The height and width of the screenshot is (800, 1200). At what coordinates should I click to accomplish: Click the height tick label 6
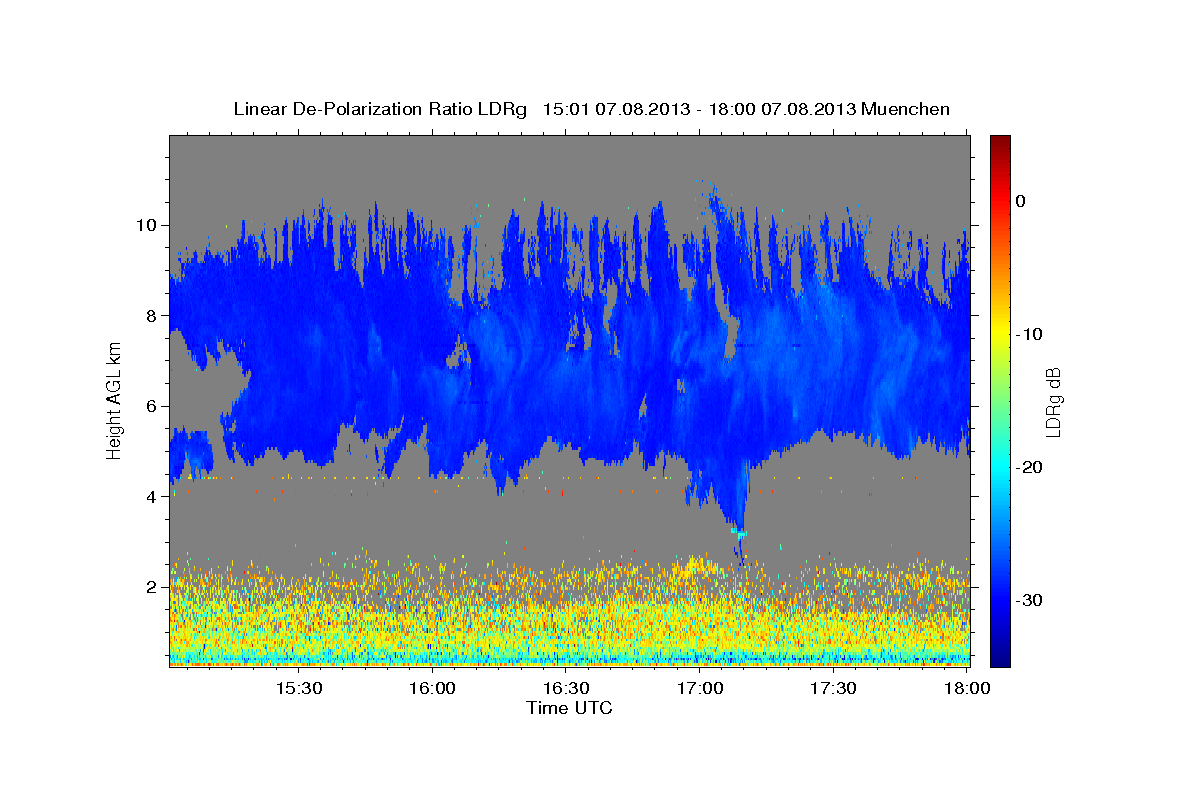(153, 406)
